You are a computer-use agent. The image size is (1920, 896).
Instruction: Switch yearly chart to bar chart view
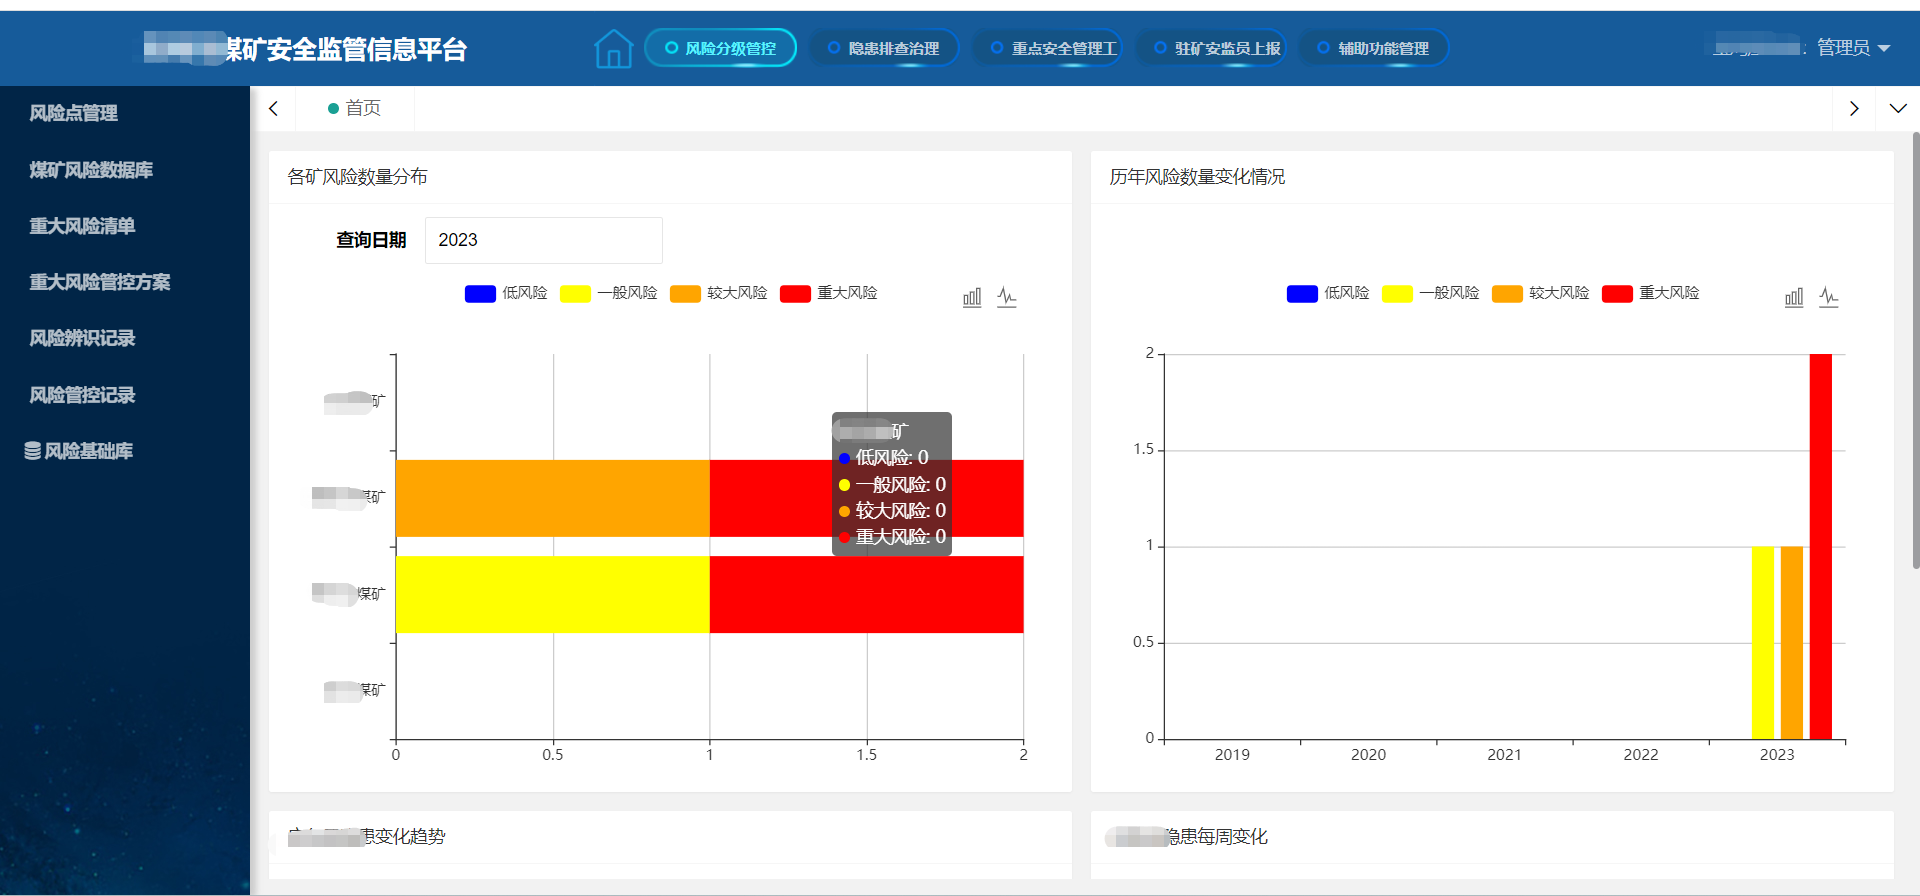1794,297
